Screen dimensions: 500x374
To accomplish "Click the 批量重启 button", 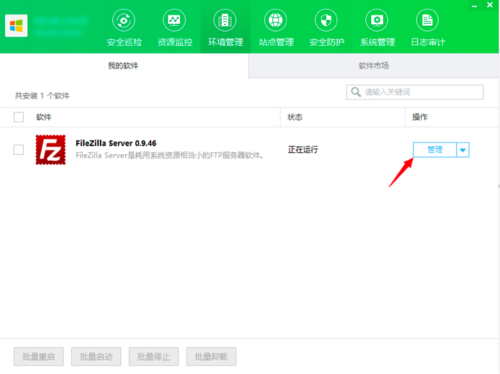I will coord(39,357).
